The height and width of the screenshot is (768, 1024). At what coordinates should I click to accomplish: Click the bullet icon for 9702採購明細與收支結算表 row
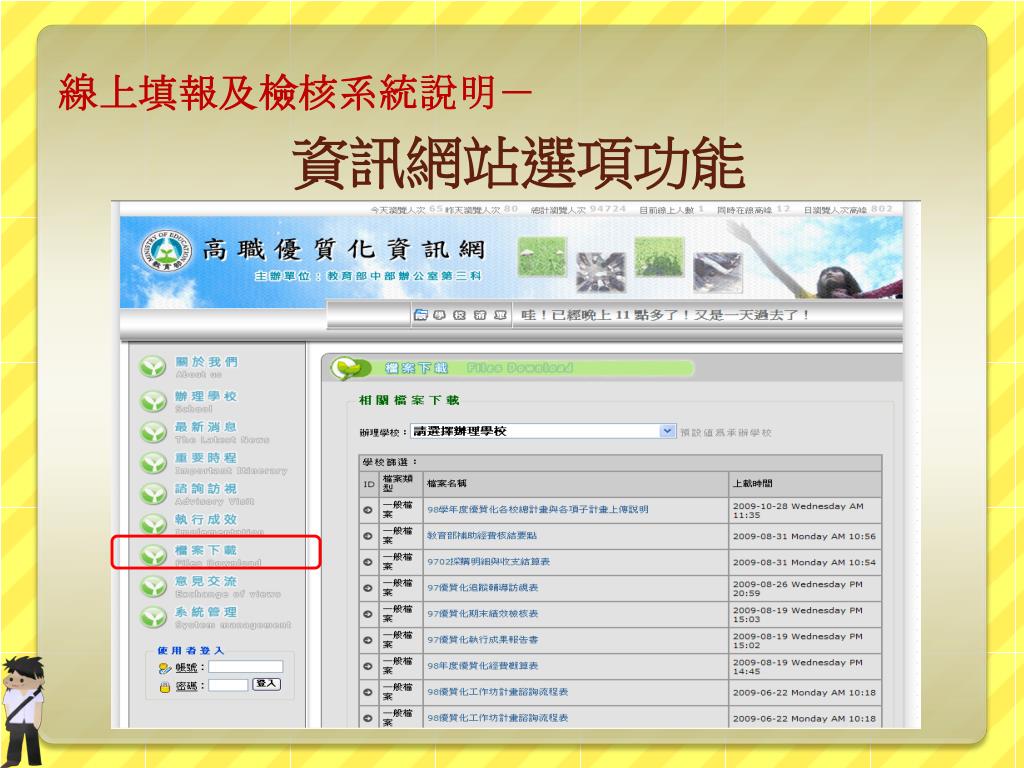point(368,562)
